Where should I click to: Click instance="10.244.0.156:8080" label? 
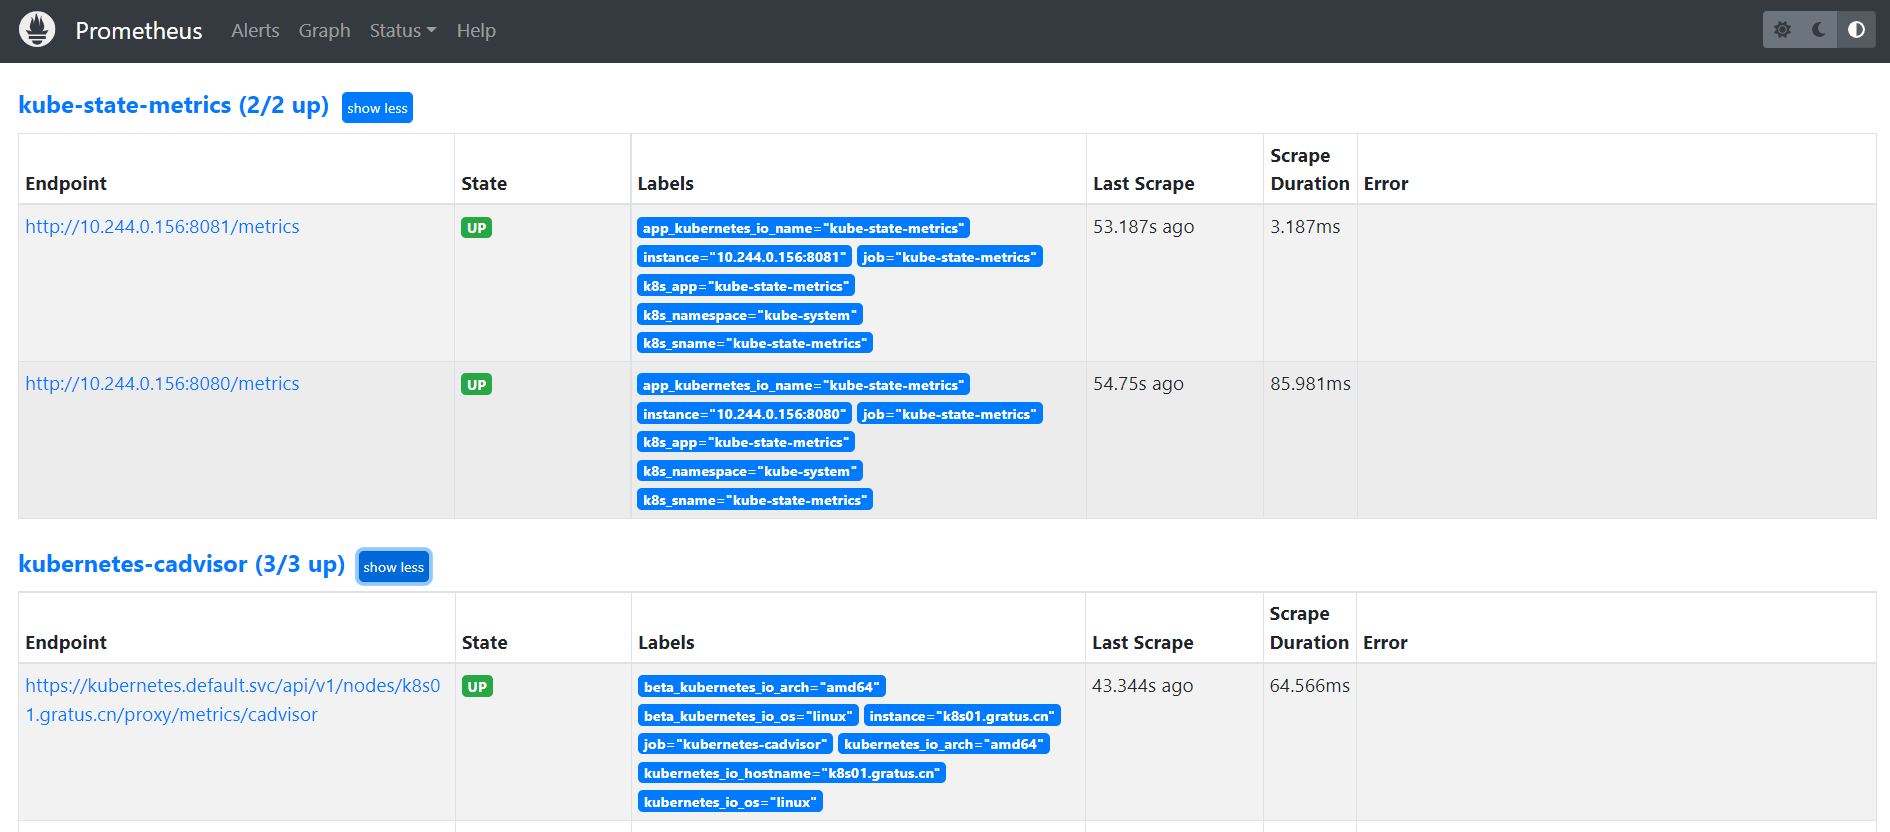[744, 414]
